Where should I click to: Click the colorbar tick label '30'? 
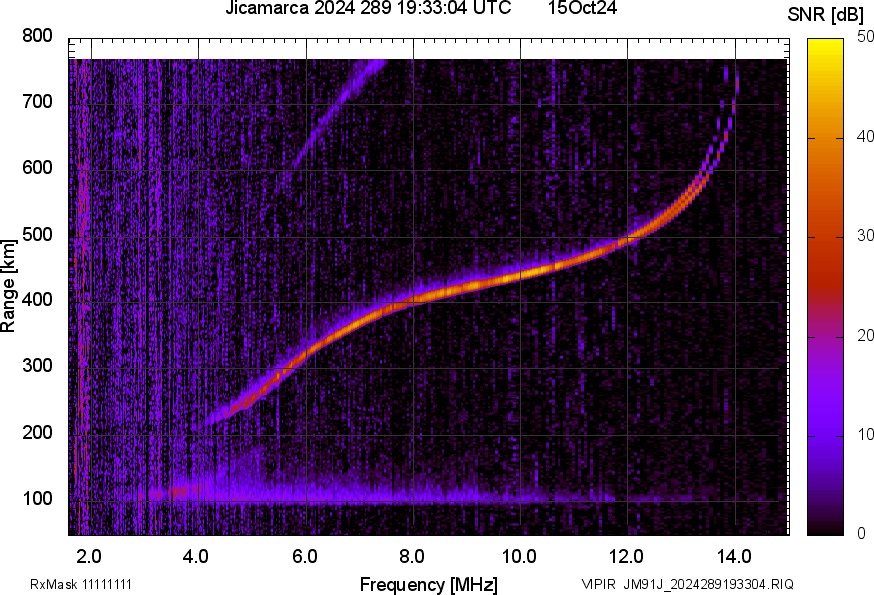(865, 236)
